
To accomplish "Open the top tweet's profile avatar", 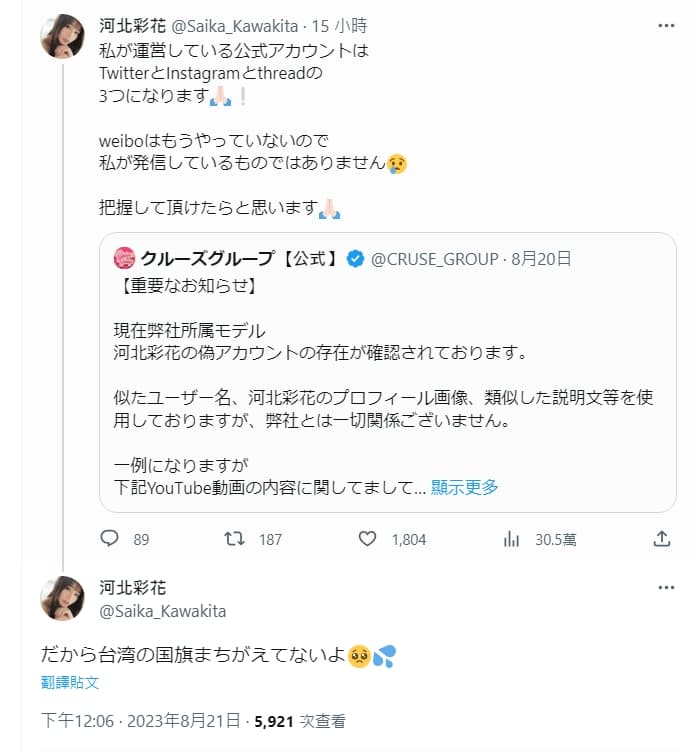I will (x=62, y=36).
